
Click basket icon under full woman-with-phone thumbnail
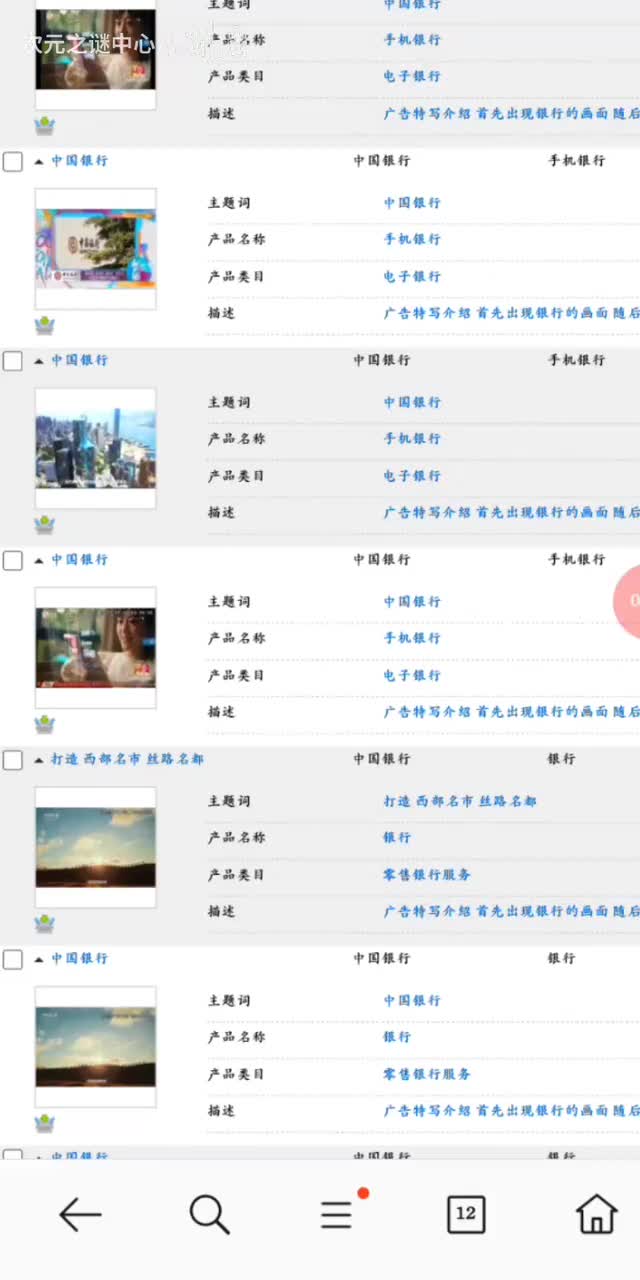(44, 724)
